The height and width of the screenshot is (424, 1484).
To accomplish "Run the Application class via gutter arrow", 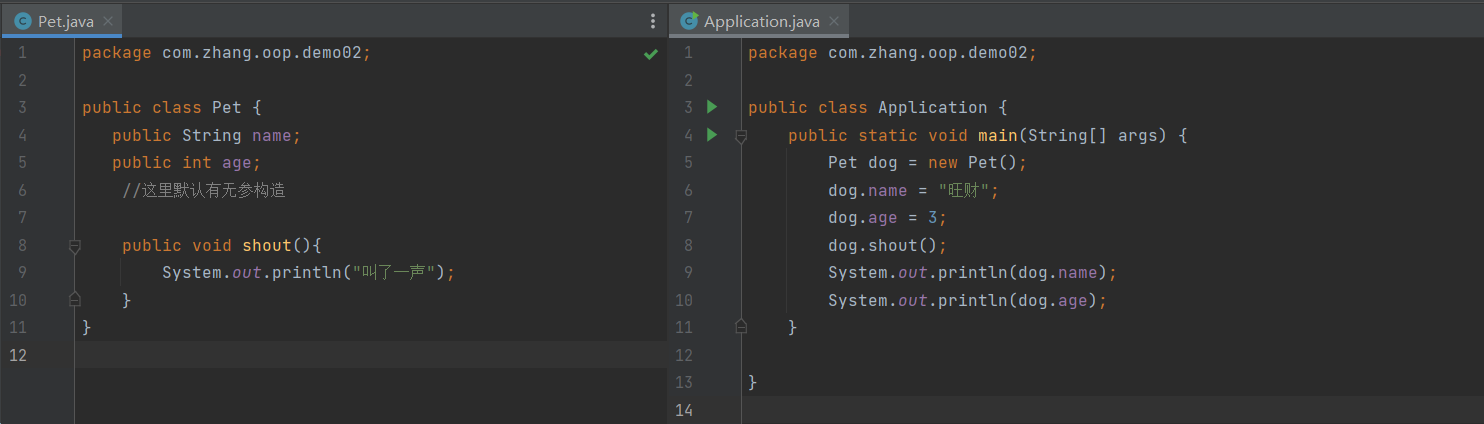I will [x=712, y=107].
